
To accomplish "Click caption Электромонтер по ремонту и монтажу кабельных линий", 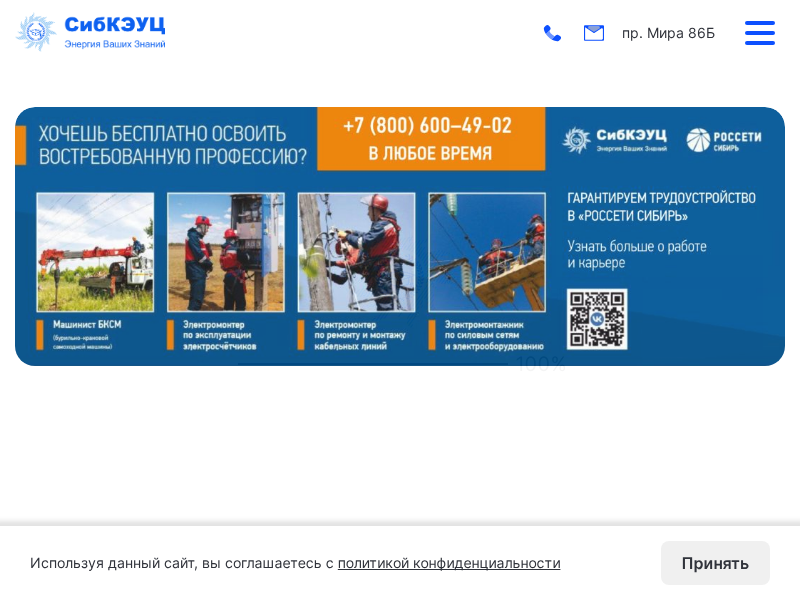I will [x=360, y=335].
